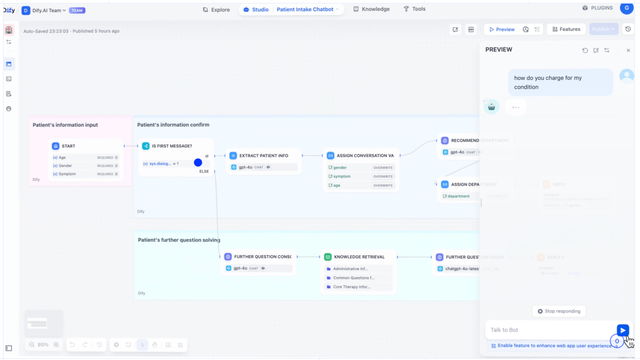Open environment variables icon in the top toolbar
Screen dimensions: 640x360
pyautogui.click(x=471, y=29)
